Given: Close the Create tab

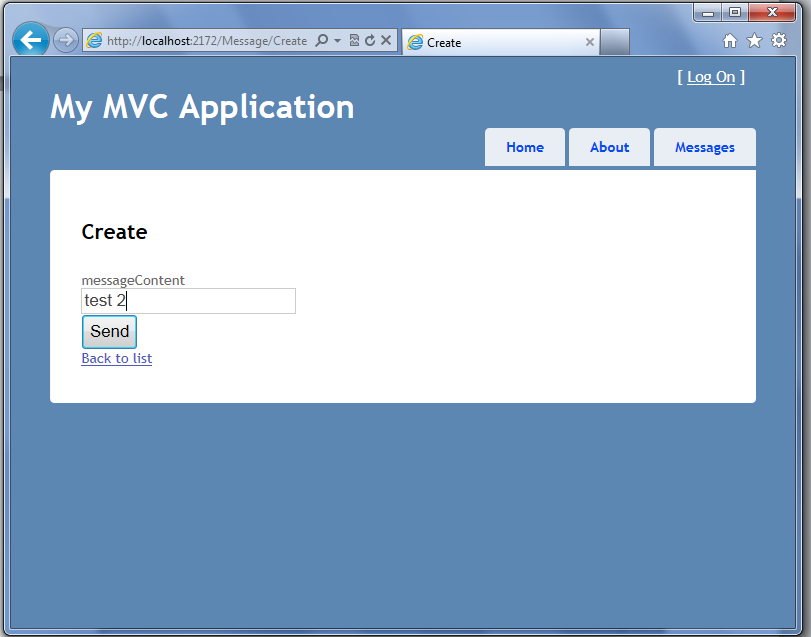Looking at the screenshot, I should tap(590, 42).
